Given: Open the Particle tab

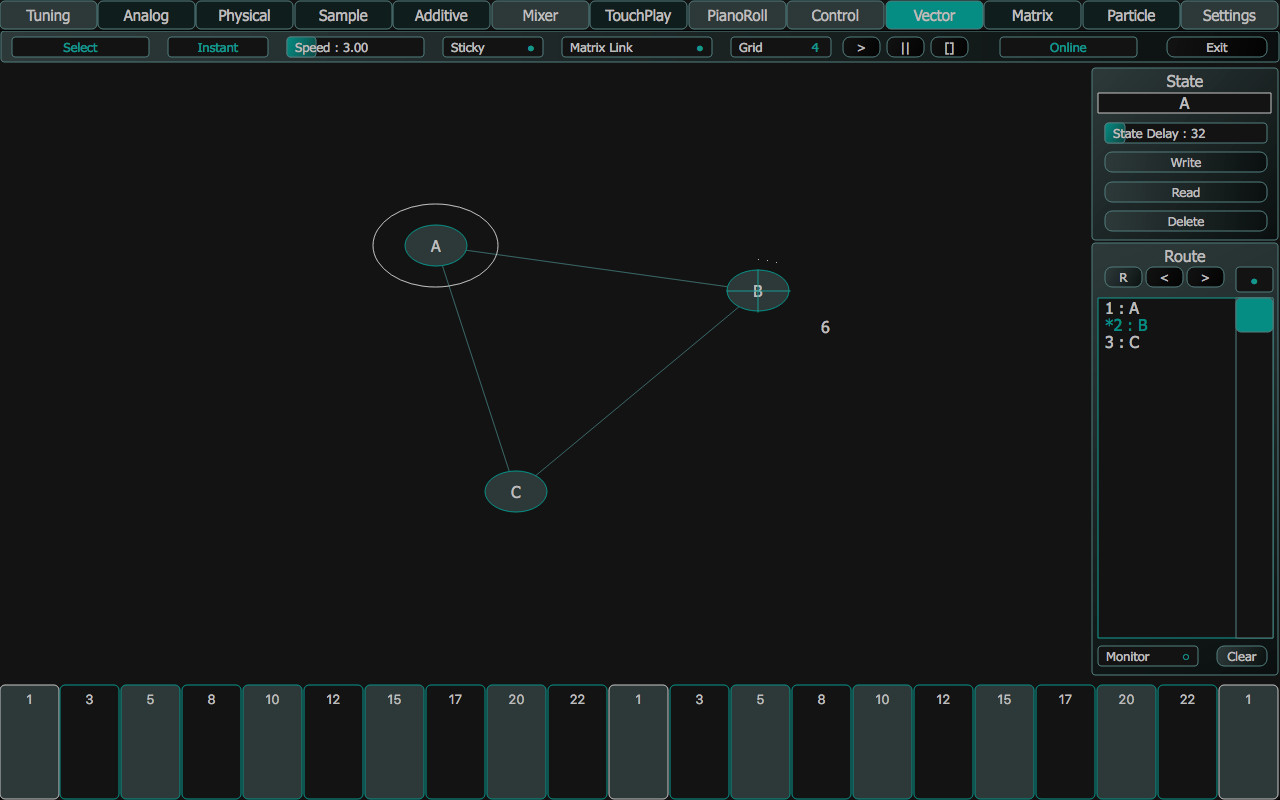Looking at the screenshot, I should (x=1129, y=15).
